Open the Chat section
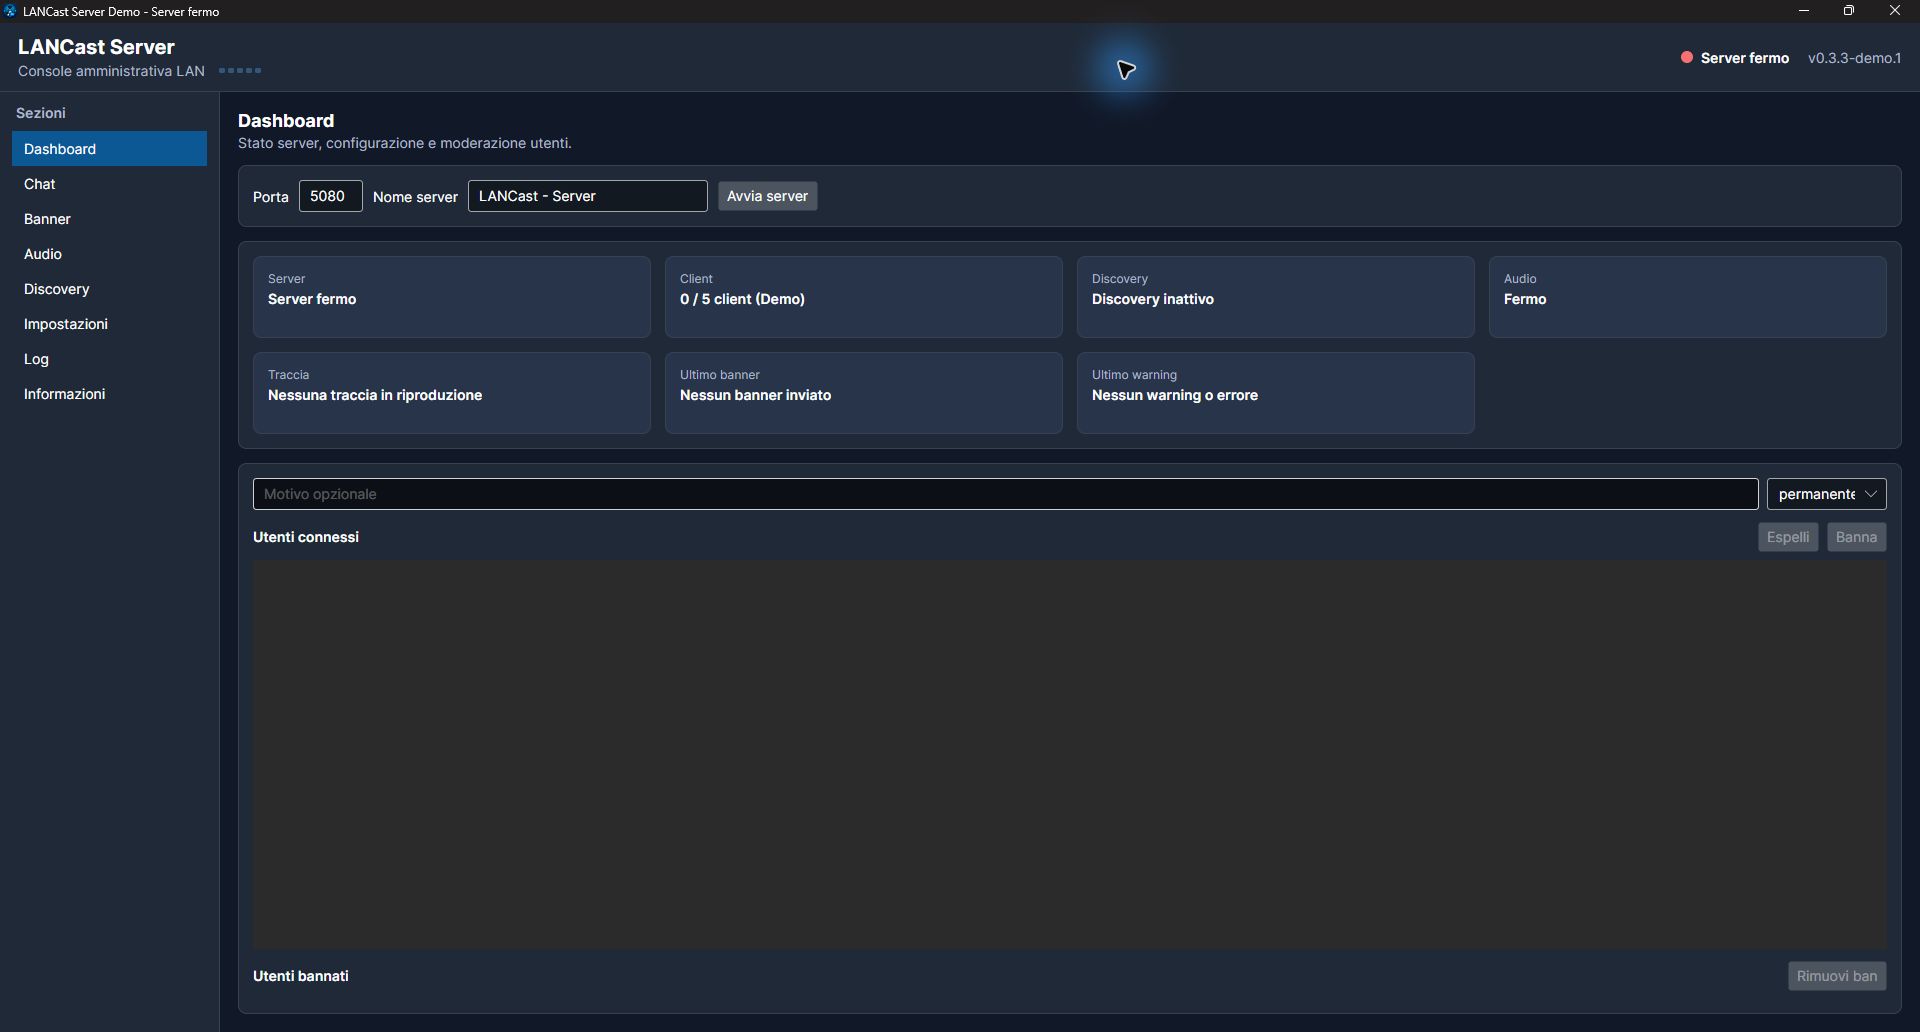This screenshot has width=1920, height=1032. point(109,184)
